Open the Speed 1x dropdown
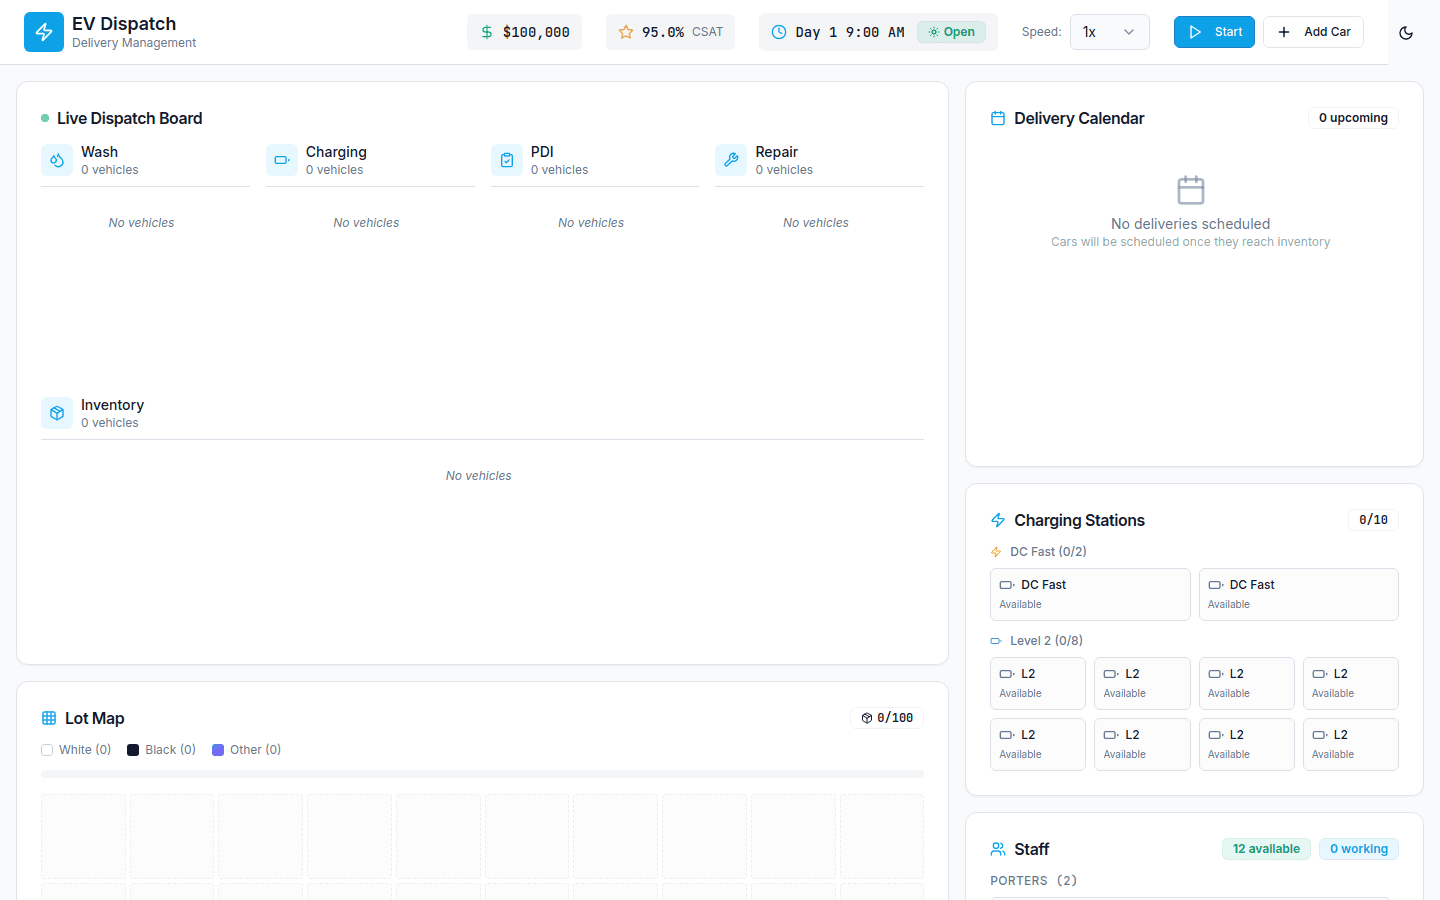 click(x=1110, y=32)
